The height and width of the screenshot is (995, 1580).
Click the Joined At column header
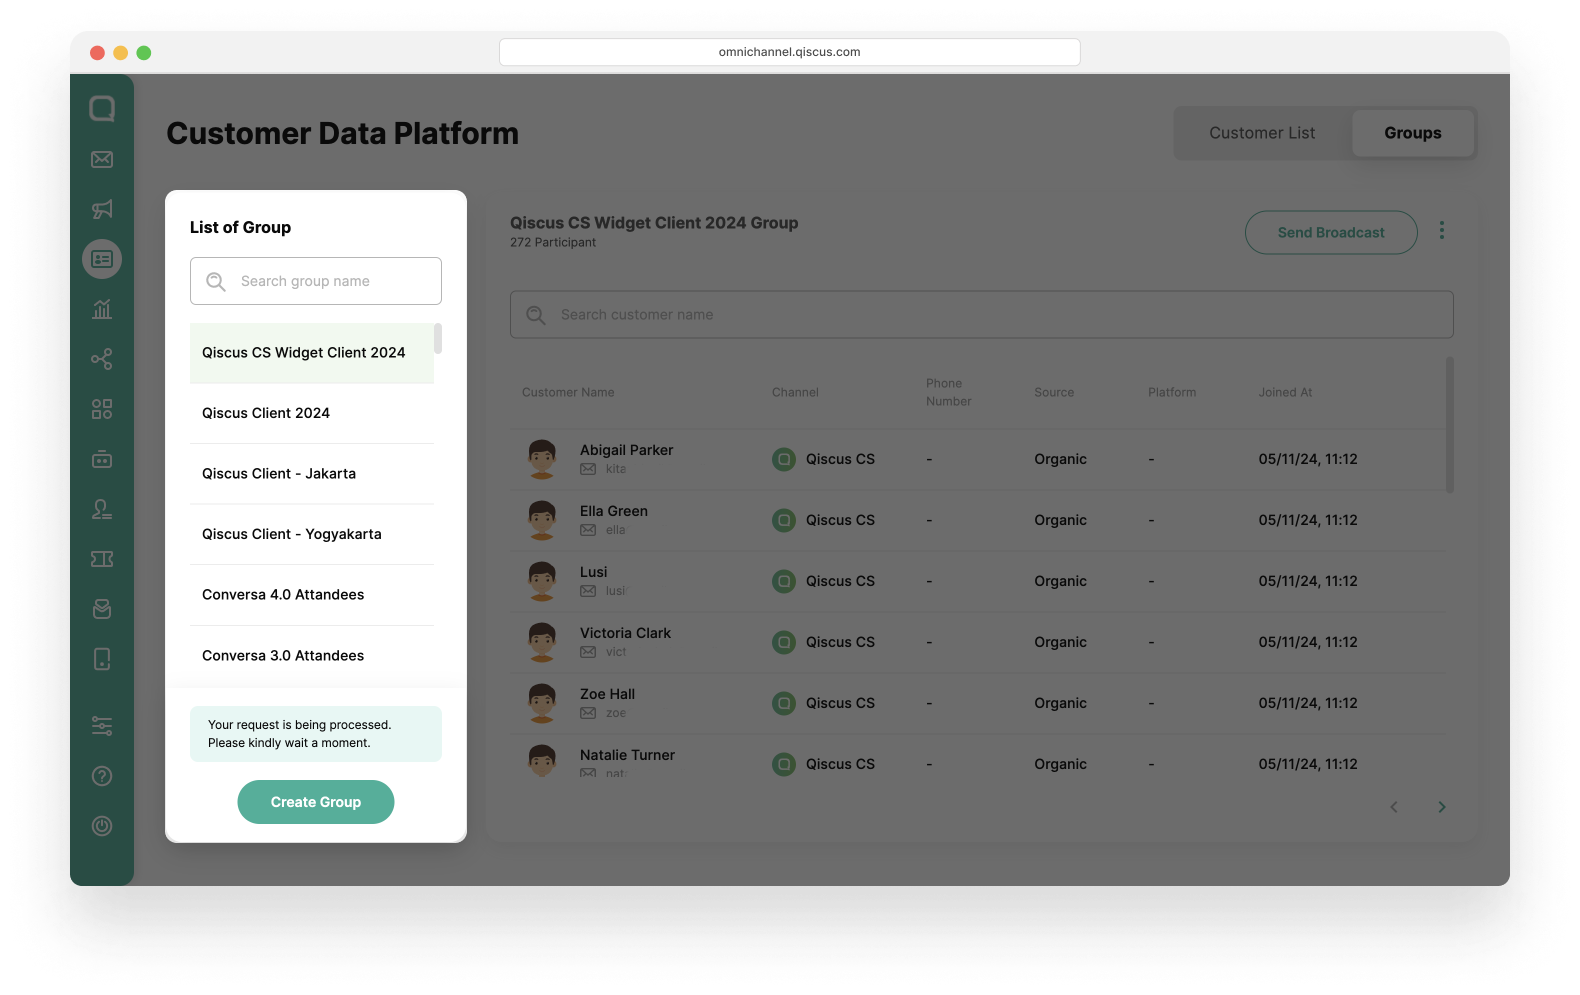tap(1285, 392)
